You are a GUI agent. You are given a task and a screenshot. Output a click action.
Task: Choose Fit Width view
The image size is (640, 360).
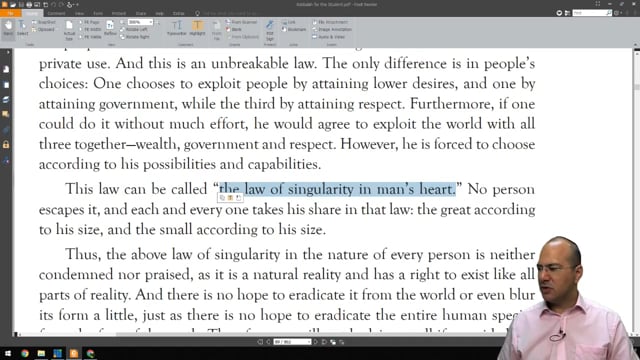pyautogui.click(x=90, y=29)
